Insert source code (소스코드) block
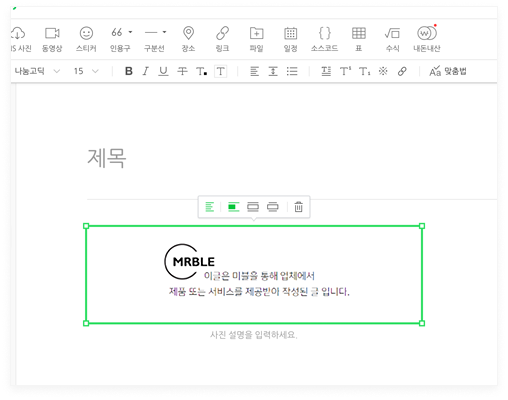Screen dimensions: 508x400 point(324,39)
